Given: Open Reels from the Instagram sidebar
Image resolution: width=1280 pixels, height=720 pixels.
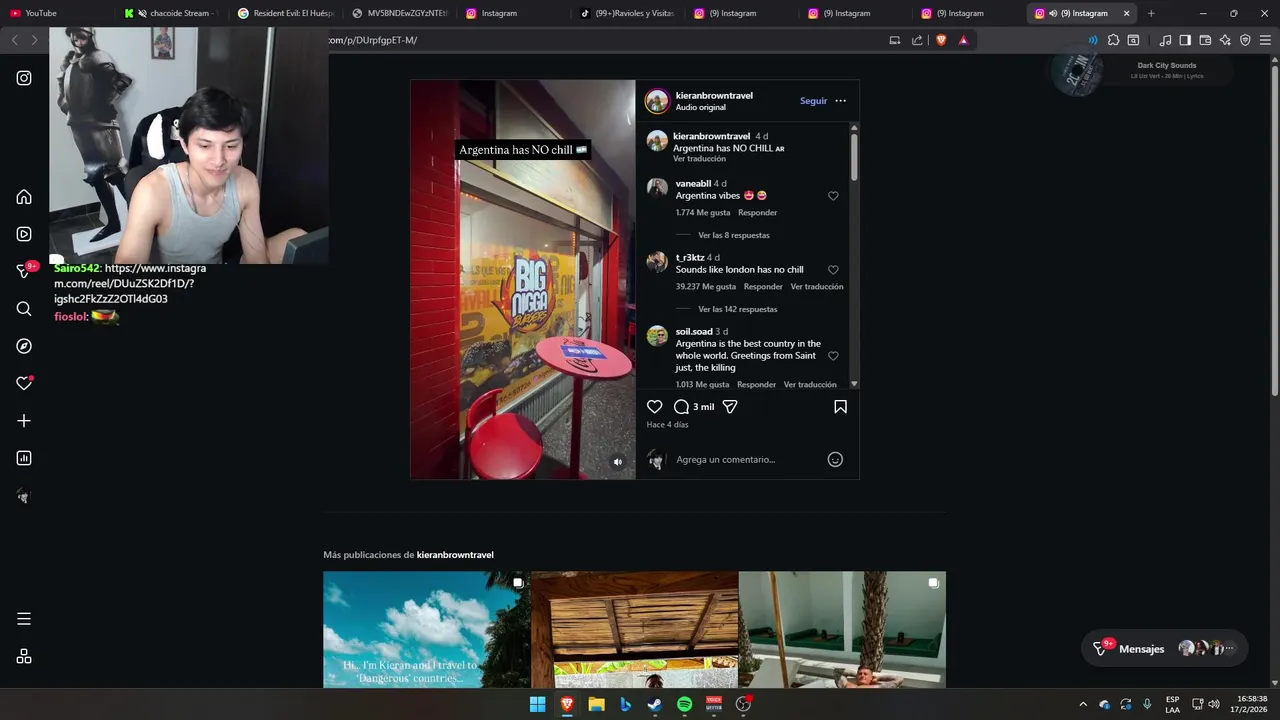Looking at the screenshot, I should [x=24, y=234].
